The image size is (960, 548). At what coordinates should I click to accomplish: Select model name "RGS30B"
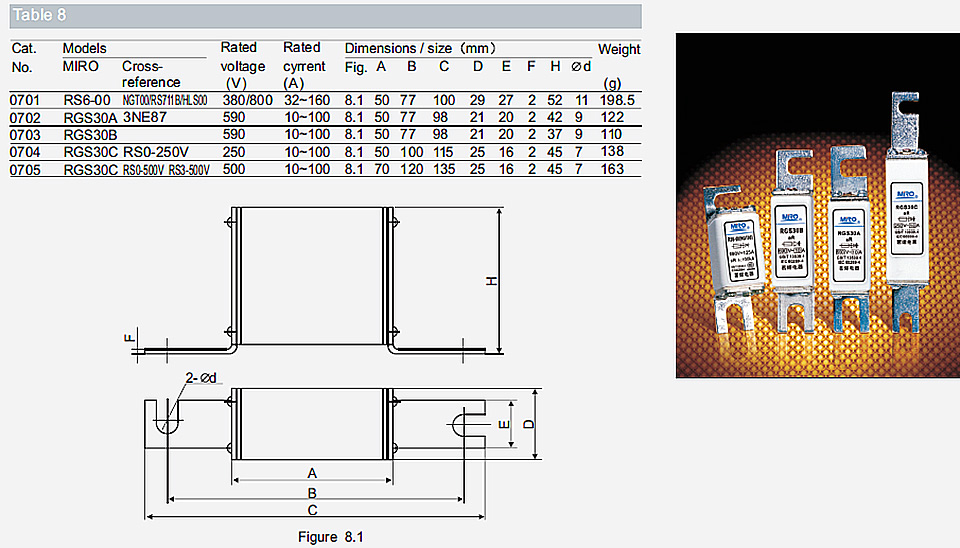coord(90,135)
